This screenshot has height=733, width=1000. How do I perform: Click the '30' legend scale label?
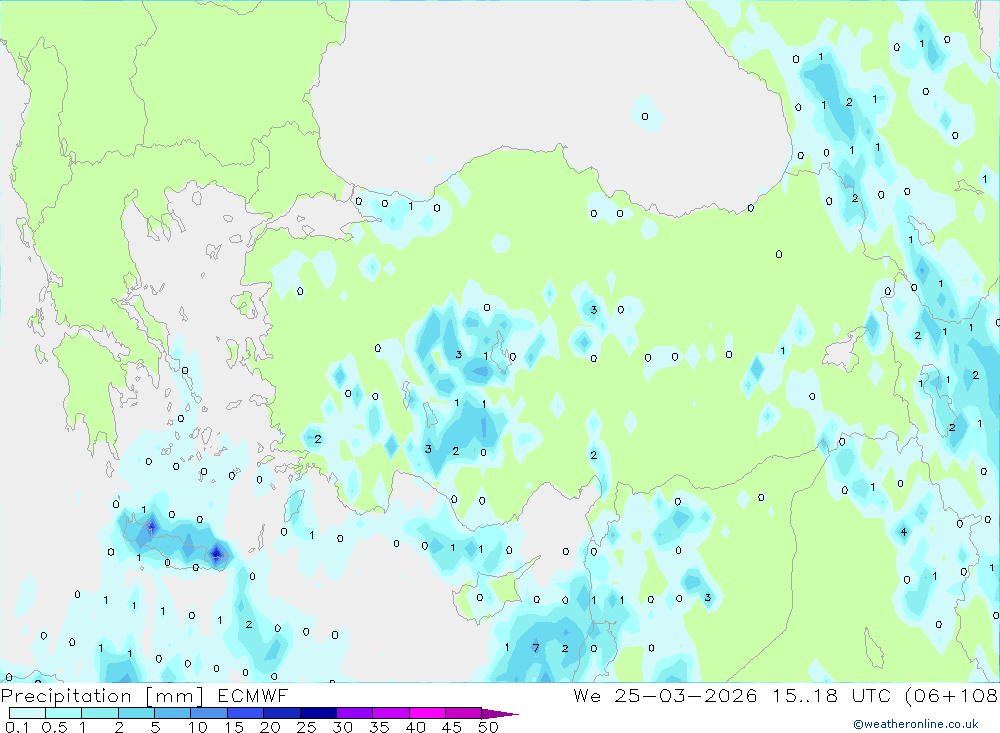pos(343,727)
